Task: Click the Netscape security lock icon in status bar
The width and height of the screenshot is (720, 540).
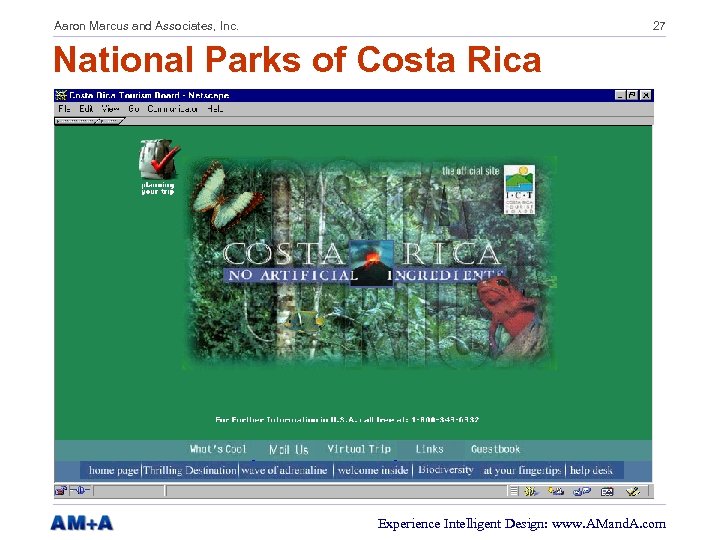Action: click(61, 491)
